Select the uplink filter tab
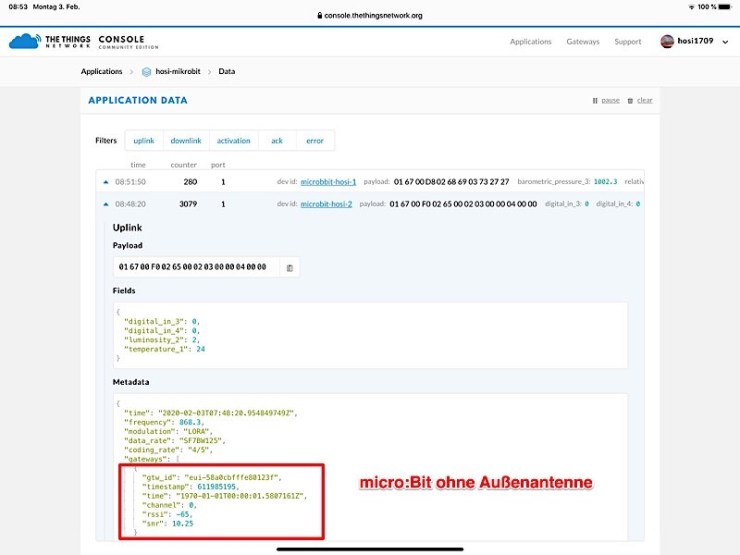Viewport: 740px width, 555px height. [x=144, y=141]
